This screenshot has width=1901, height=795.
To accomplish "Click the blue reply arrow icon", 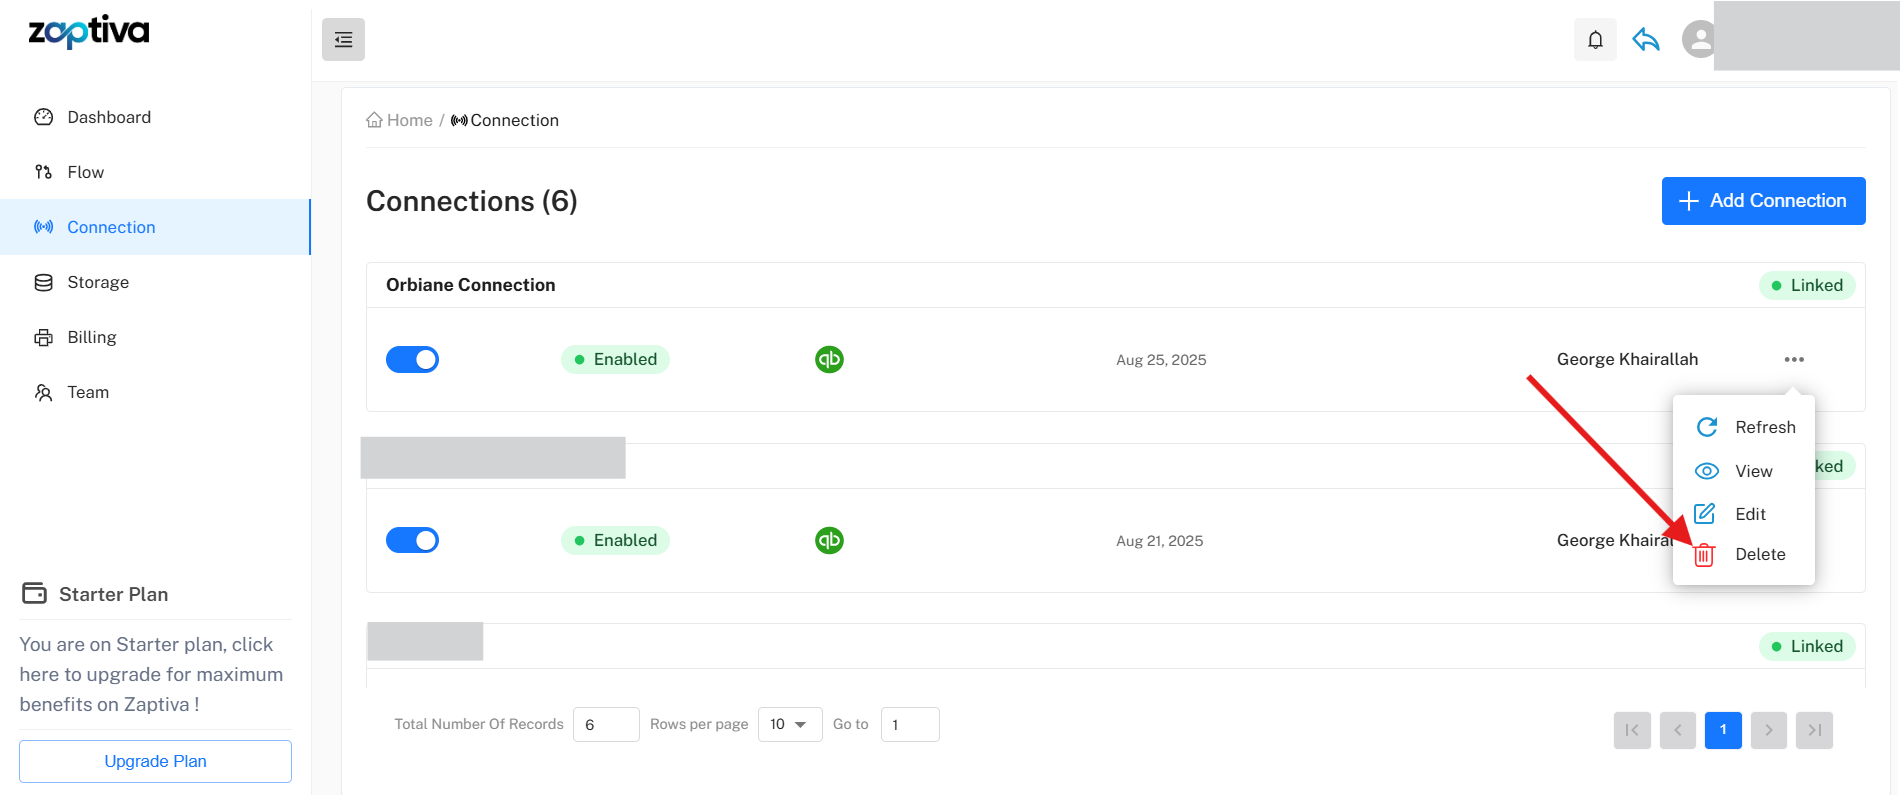I will pos(1646,40).
